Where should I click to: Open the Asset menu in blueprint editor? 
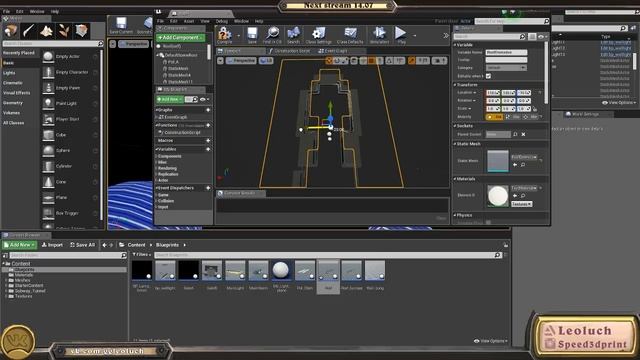[x=189, y=21]
